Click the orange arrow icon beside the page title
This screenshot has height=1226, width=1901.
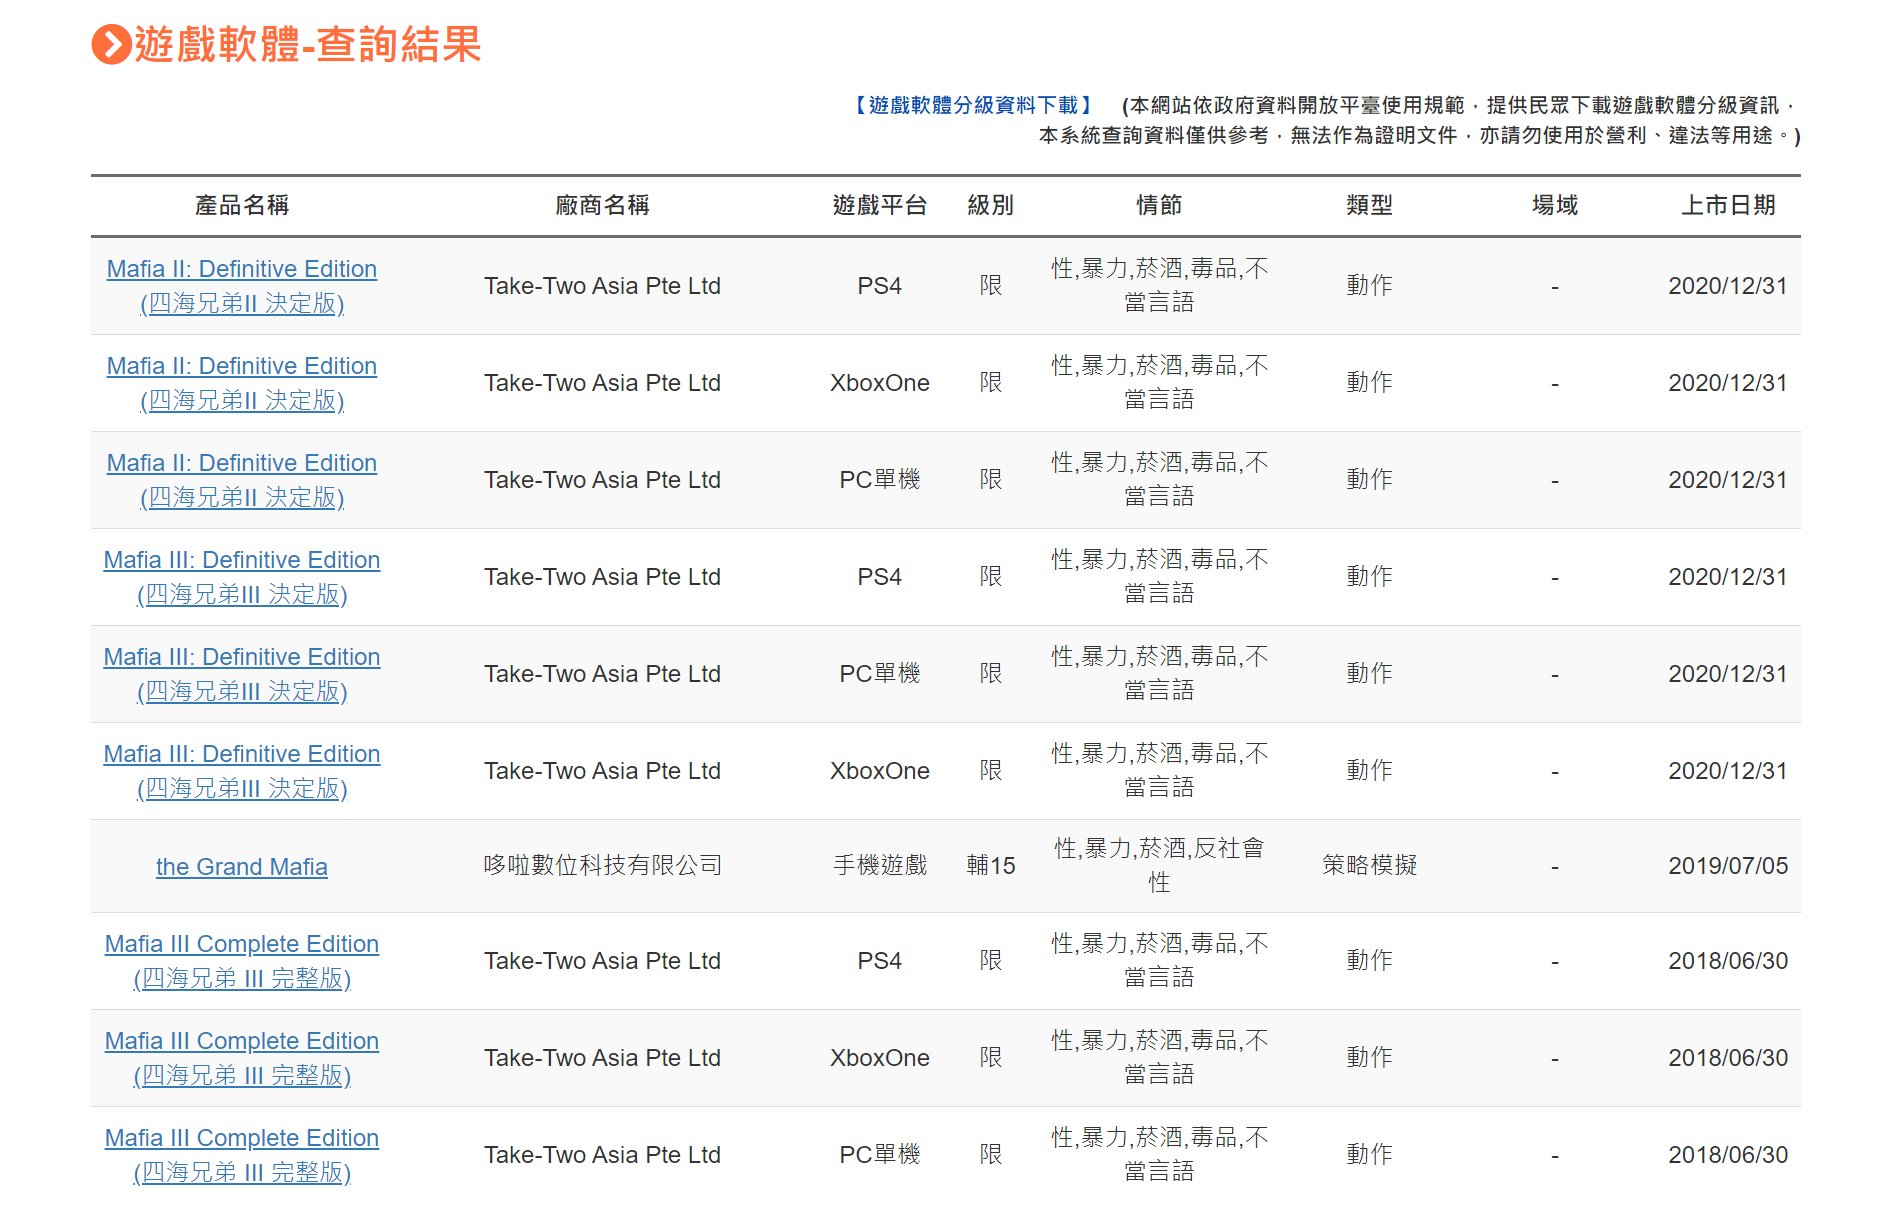click(110, 45)
